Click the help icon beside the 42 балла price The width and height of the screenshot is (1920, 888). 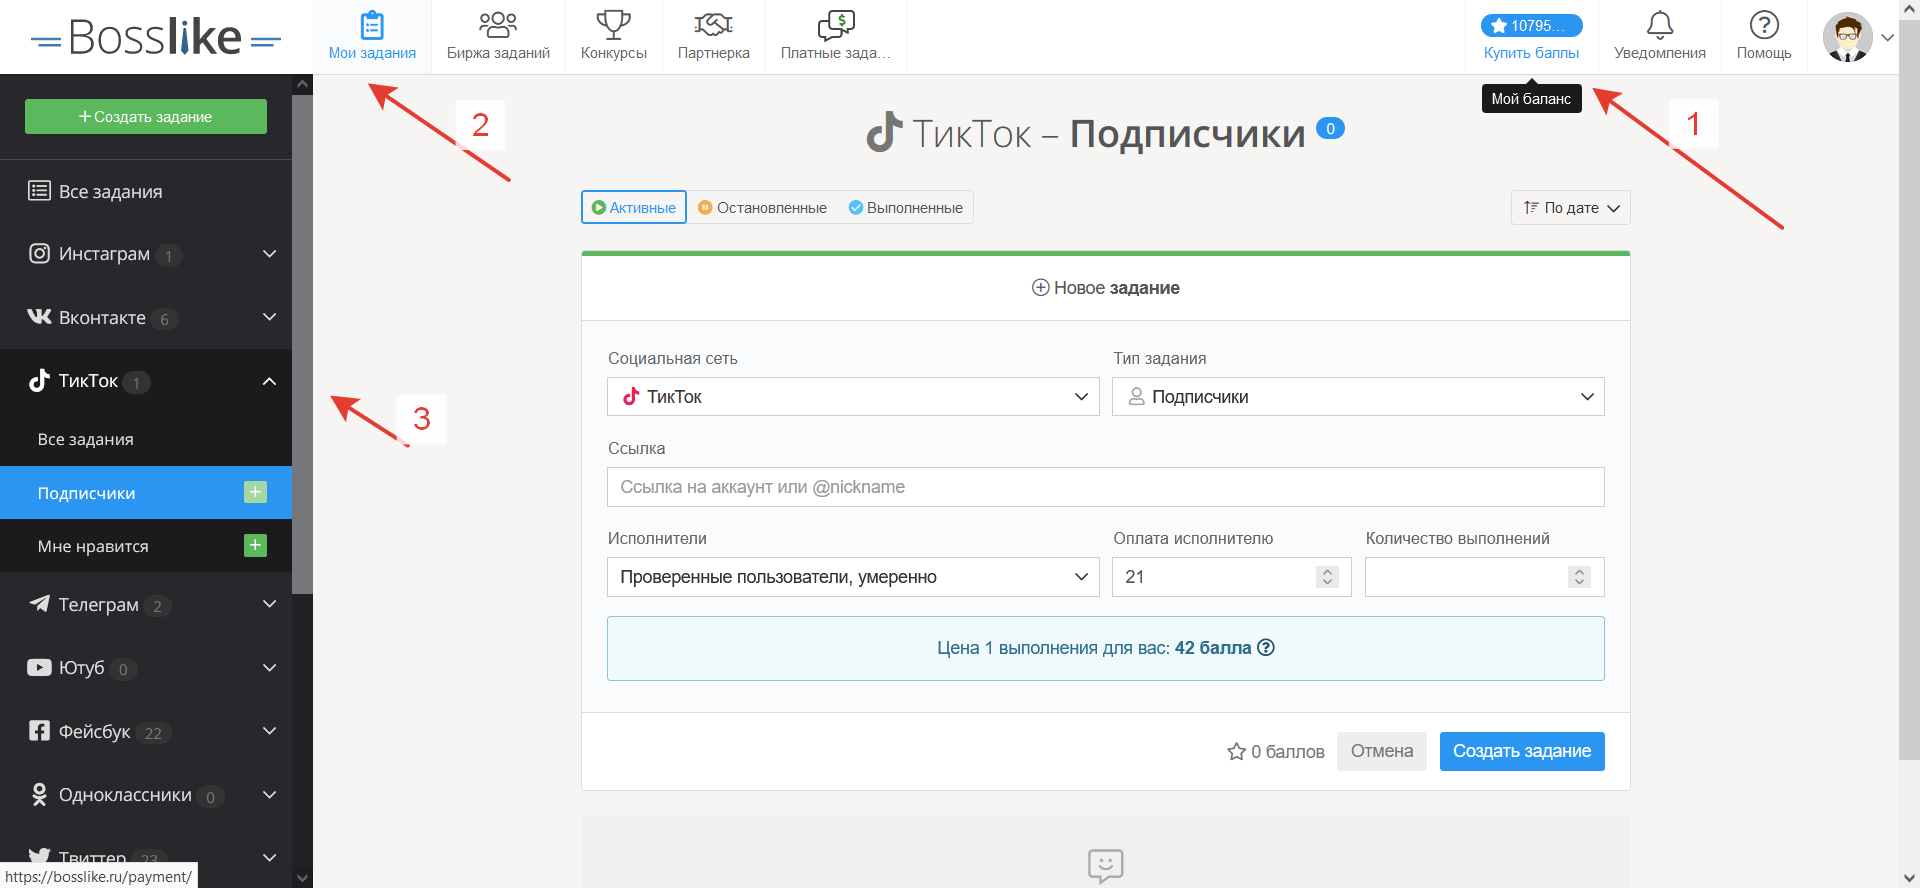tap(1266, 648)
